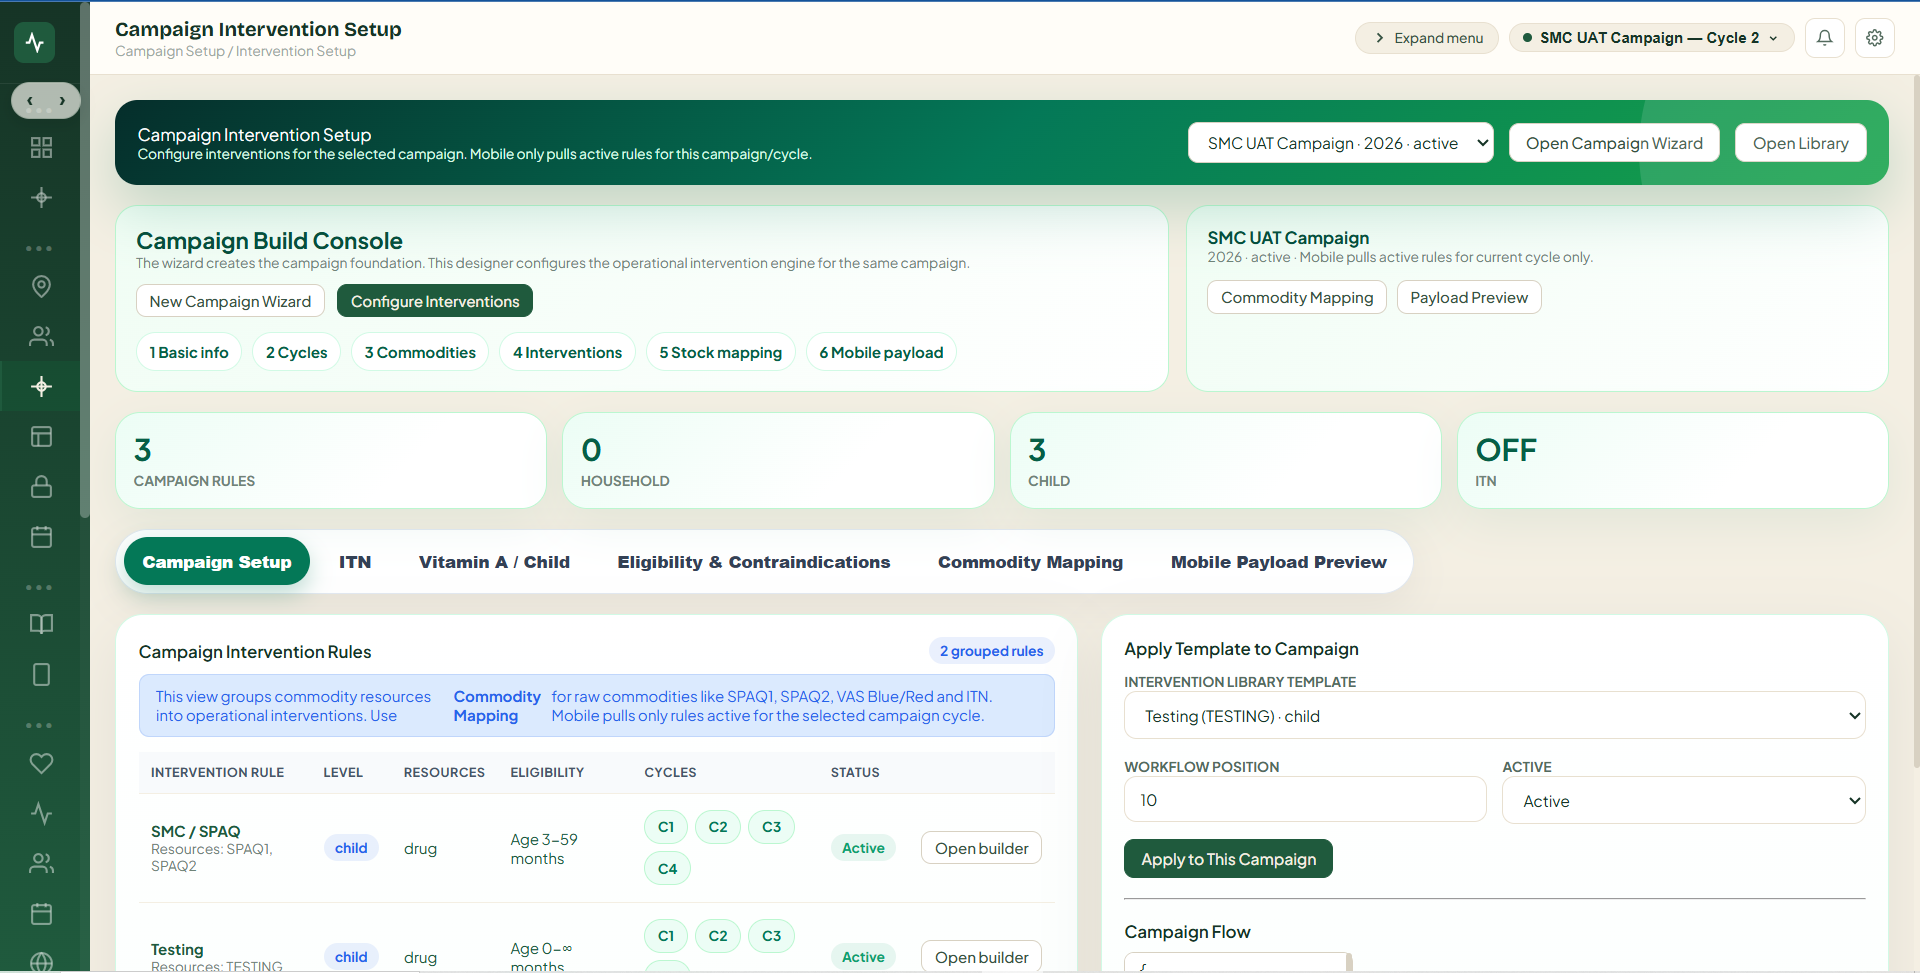Click the users icon below the activity pulse
Screen dimensions: 1920x973
tap(41, 863)
